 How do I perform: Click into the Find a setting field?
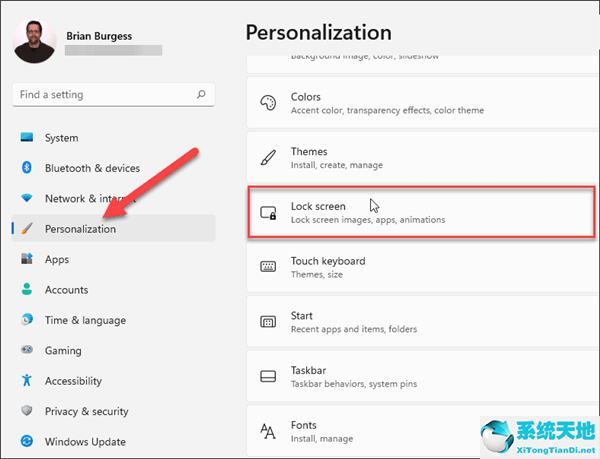tap(100, 95)
